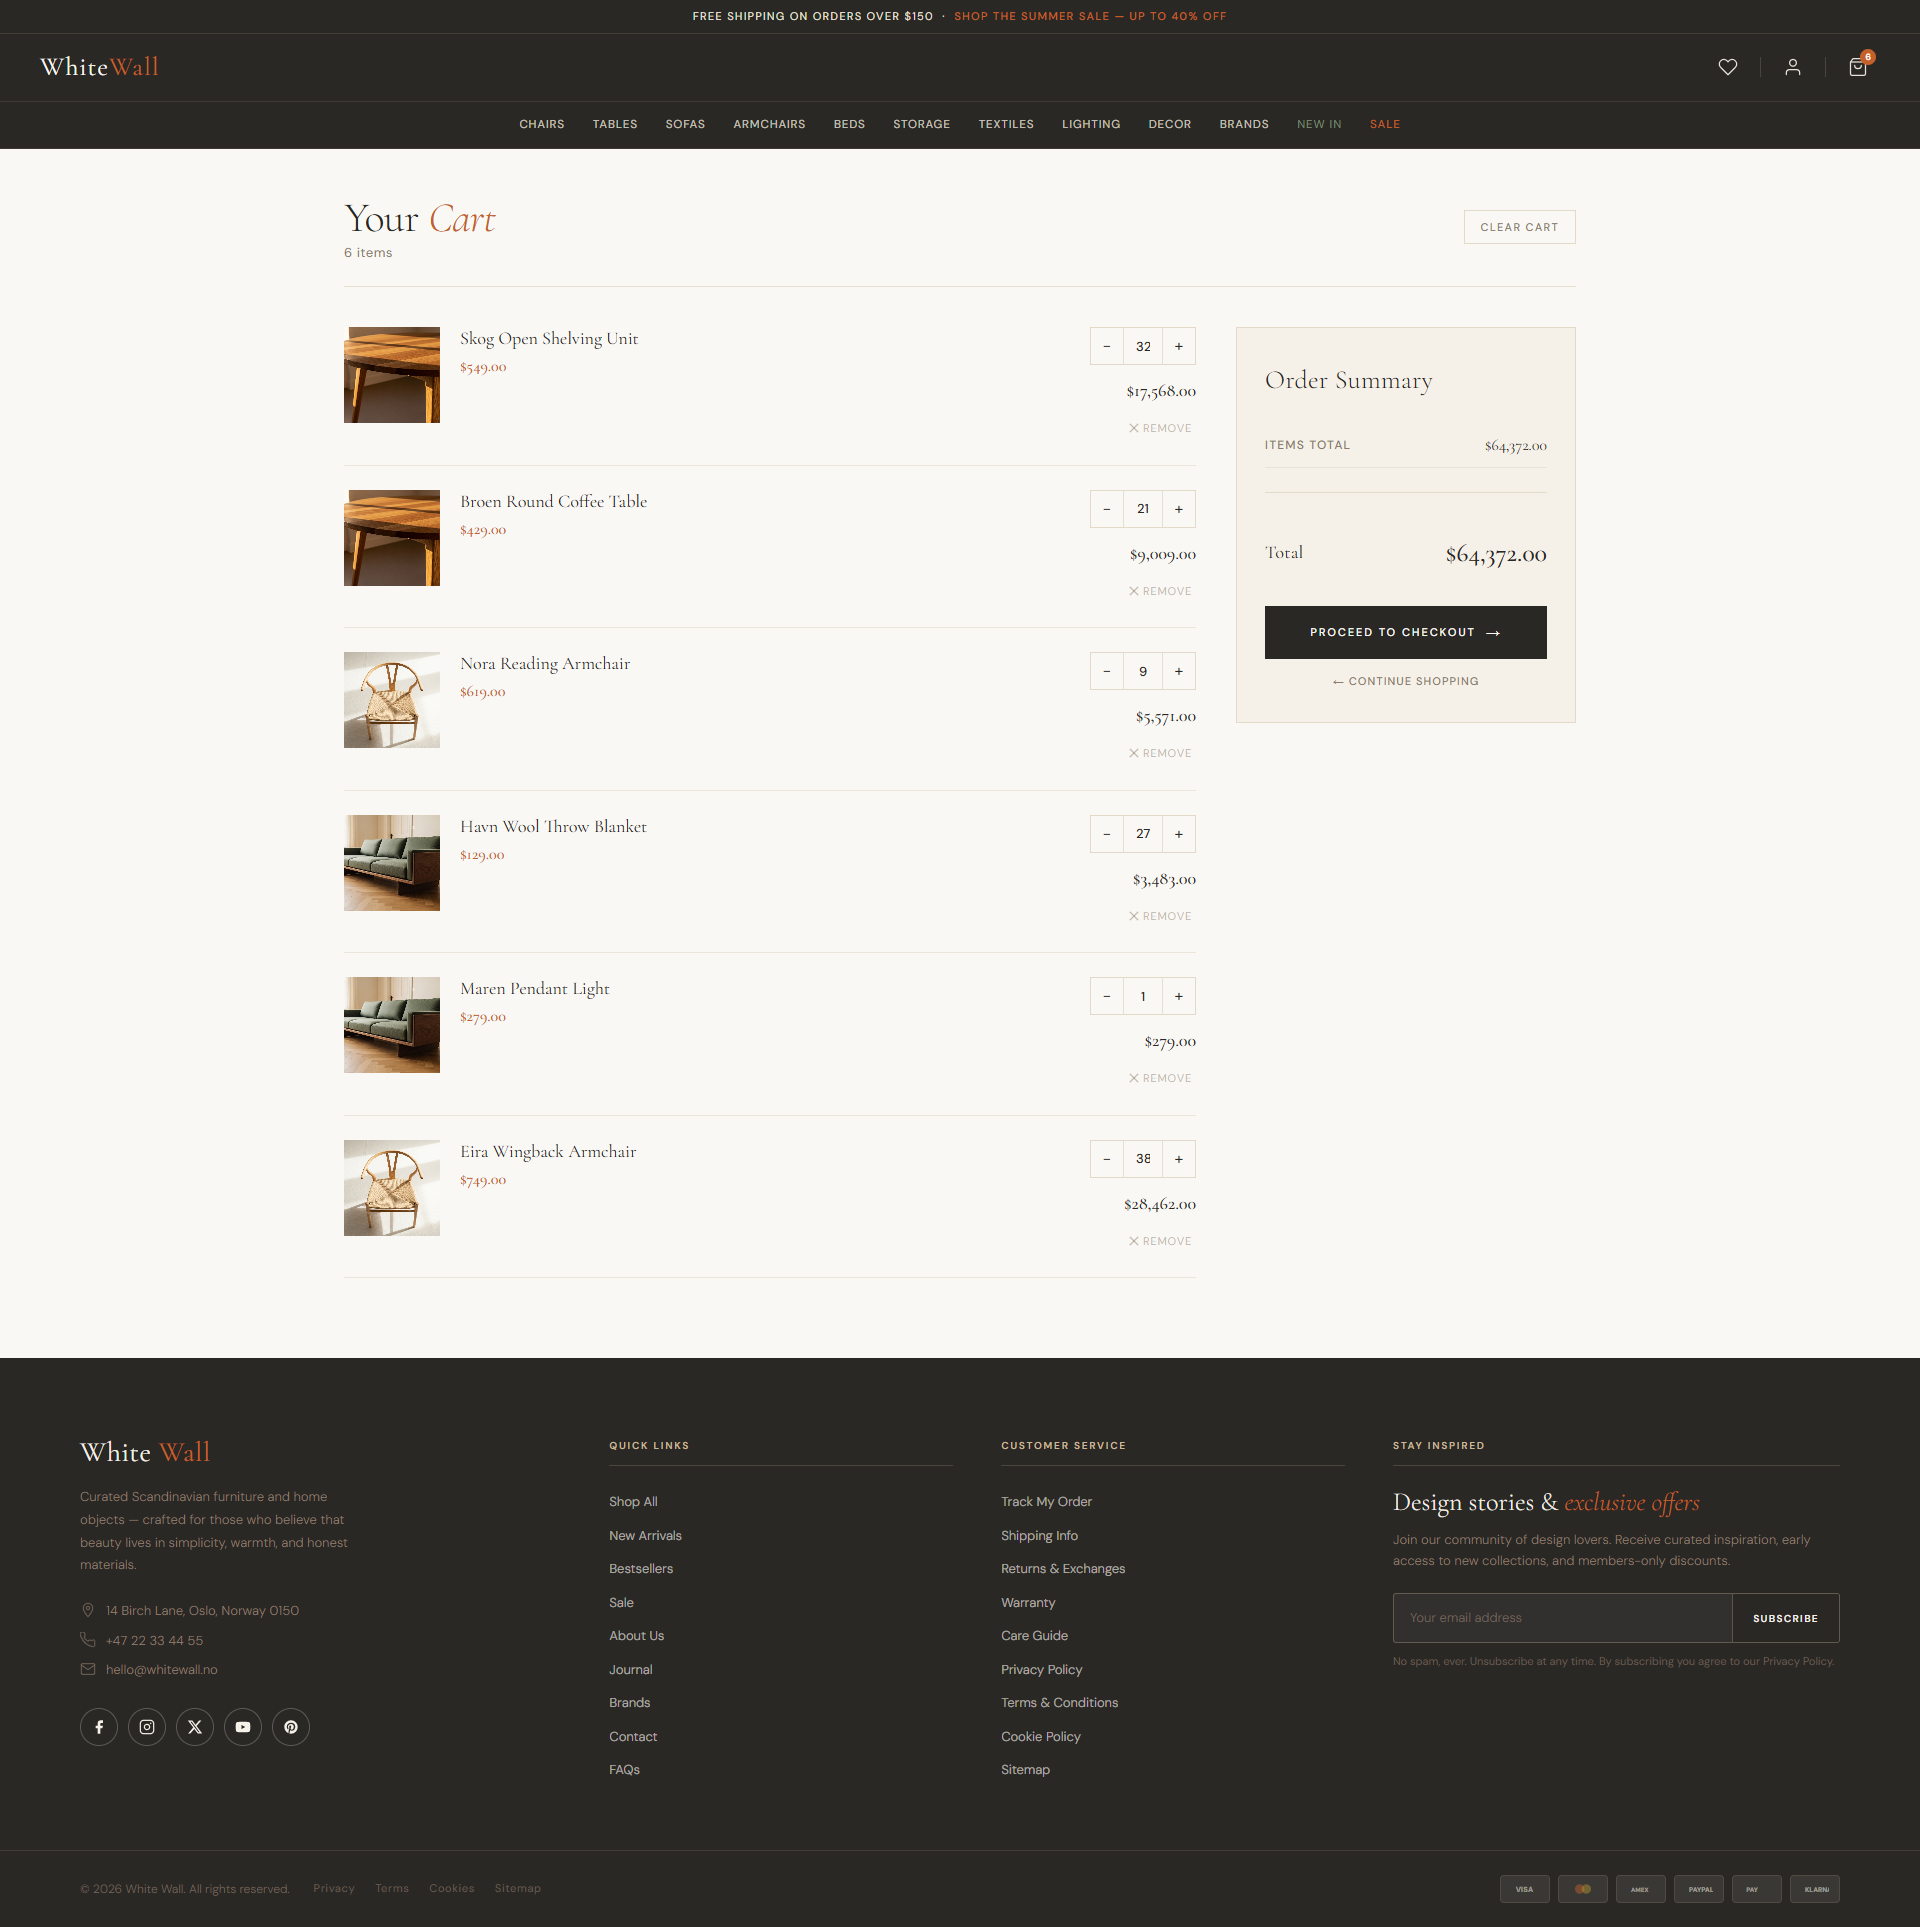
Task: Click the PayPal payment badge
Action: pos(1699,1889)
